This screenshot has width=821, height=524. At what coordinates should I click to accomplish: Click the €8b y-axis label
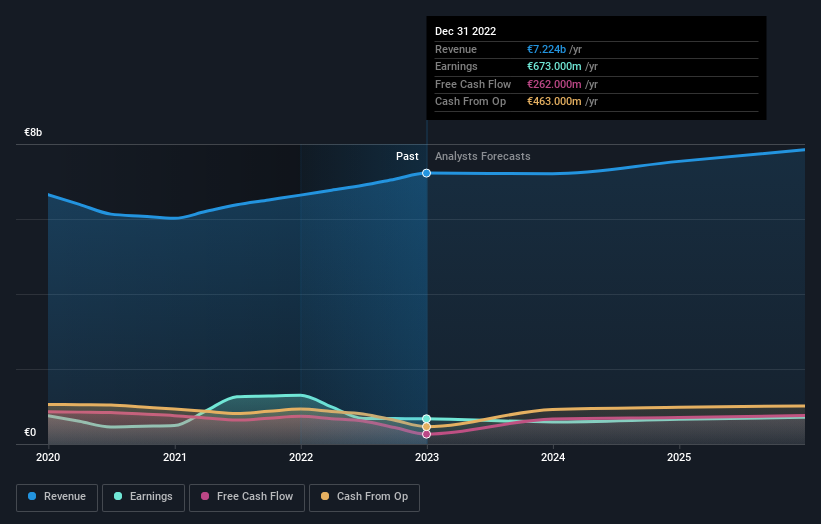click(x=33, y=132)
